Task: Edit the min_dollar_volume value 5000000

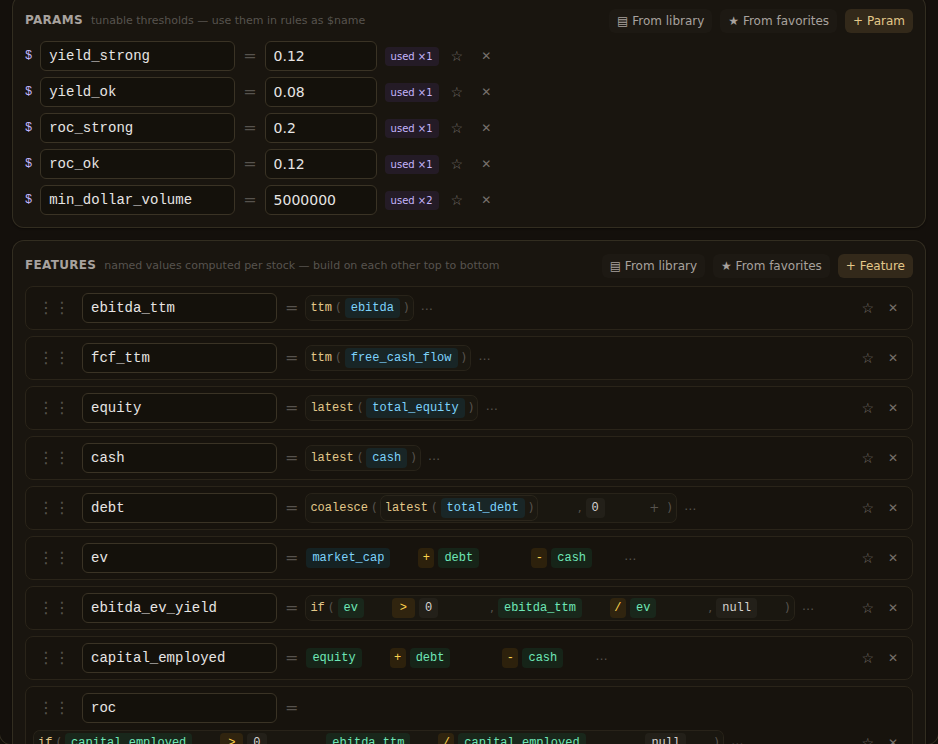Action: point(321,200)
